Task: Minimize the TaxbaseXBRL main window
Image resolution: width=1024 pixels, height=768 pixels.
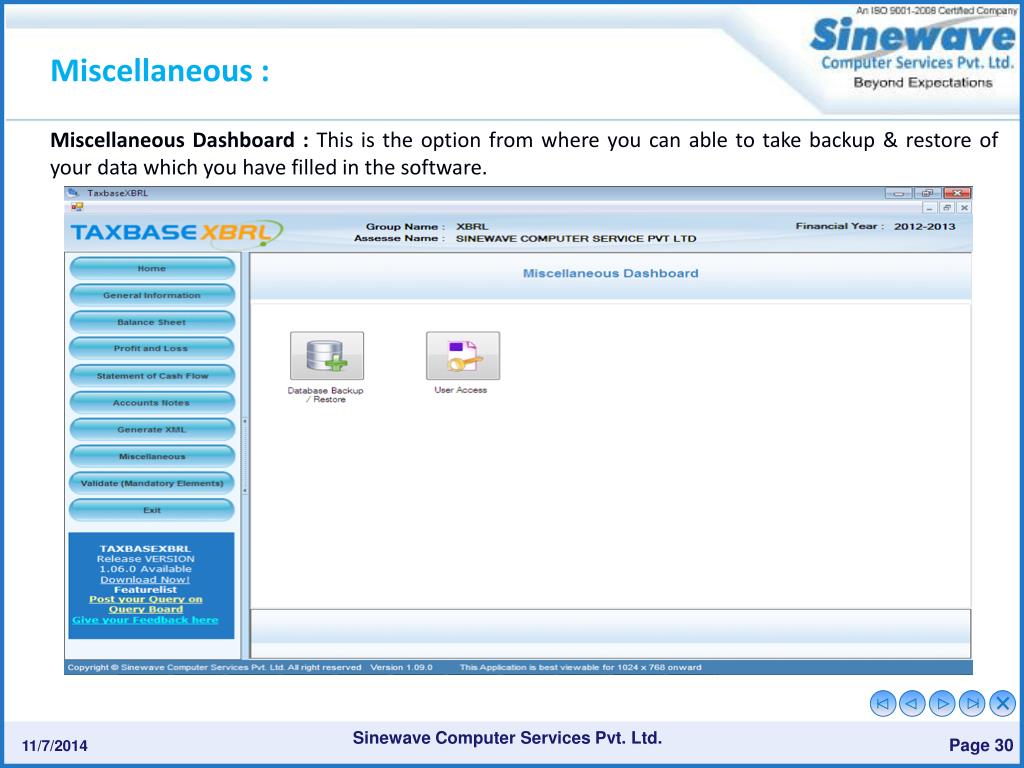Action: point(899,193)
